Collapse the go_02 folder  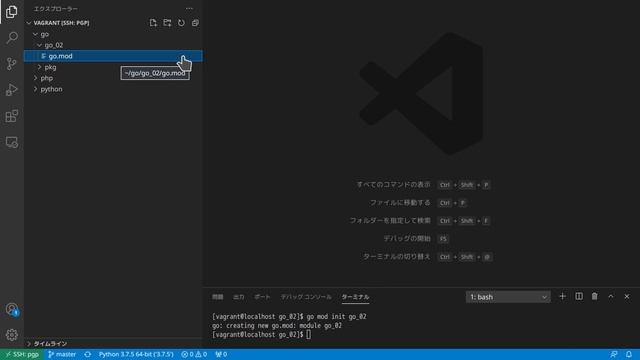tap(113, 45)
